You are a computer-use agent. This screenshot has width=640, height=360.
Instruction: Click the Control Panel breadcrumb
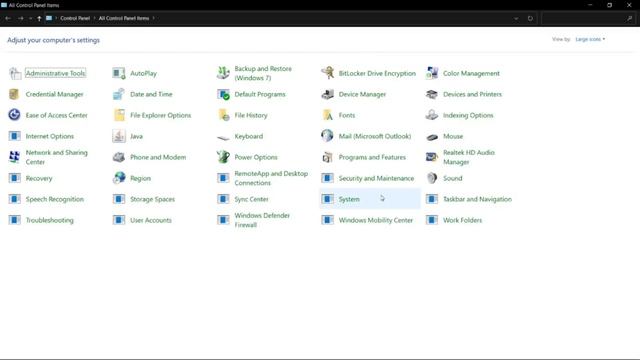pos(75,18)
